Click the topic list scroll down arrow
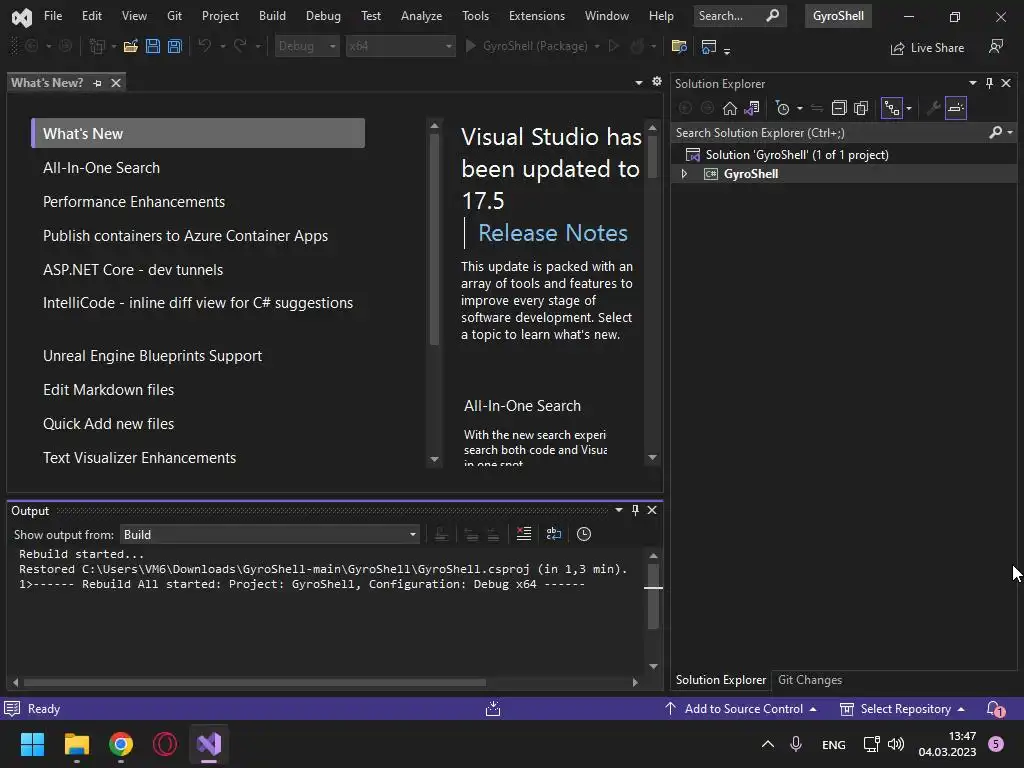Viewport: 1024px width, 768px height. pyautogui.click(x=435, y=459)
